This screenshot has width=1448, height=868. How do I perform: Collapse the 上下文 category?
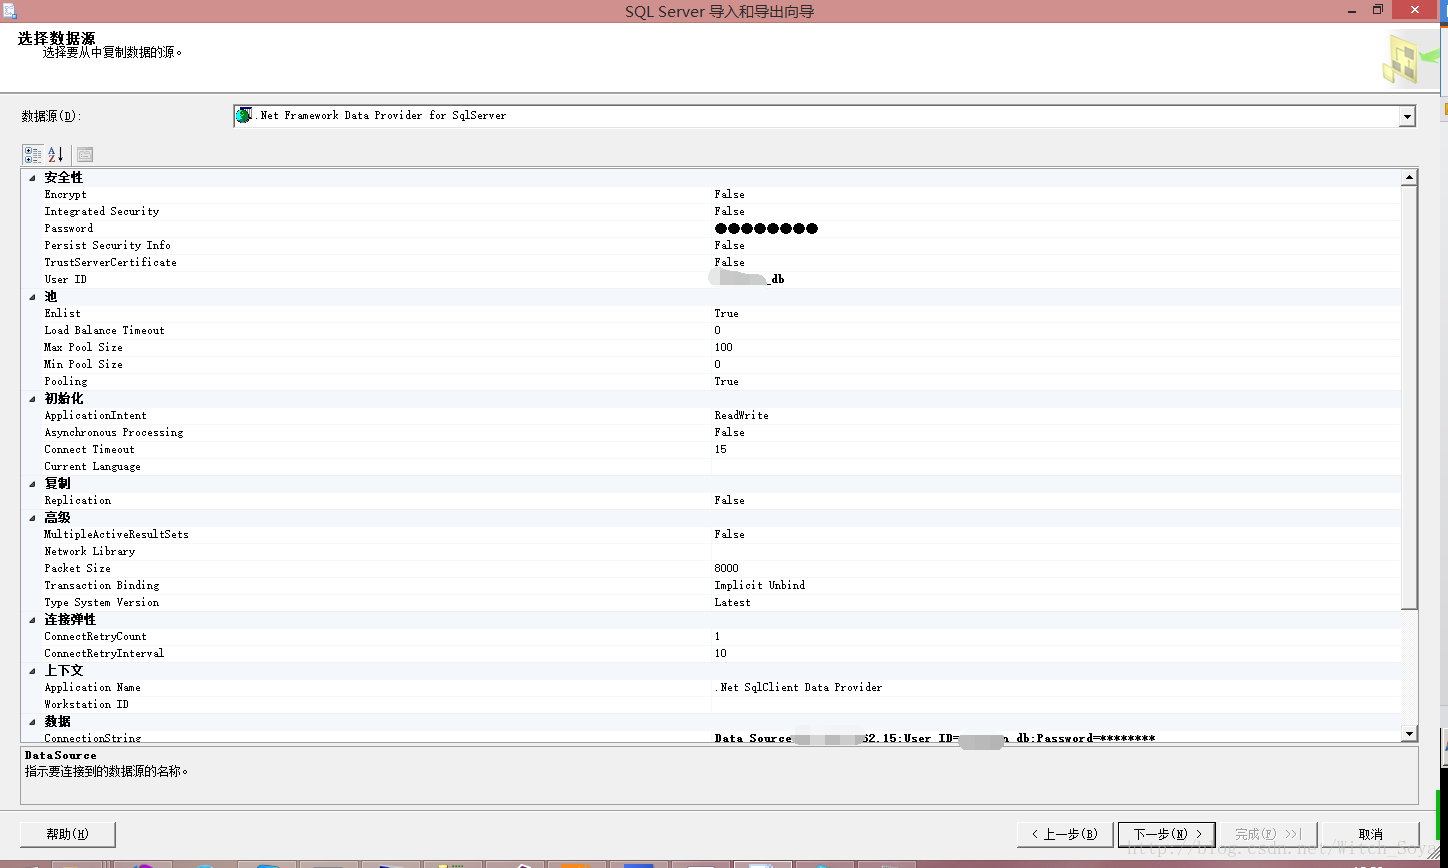point(33,670)
